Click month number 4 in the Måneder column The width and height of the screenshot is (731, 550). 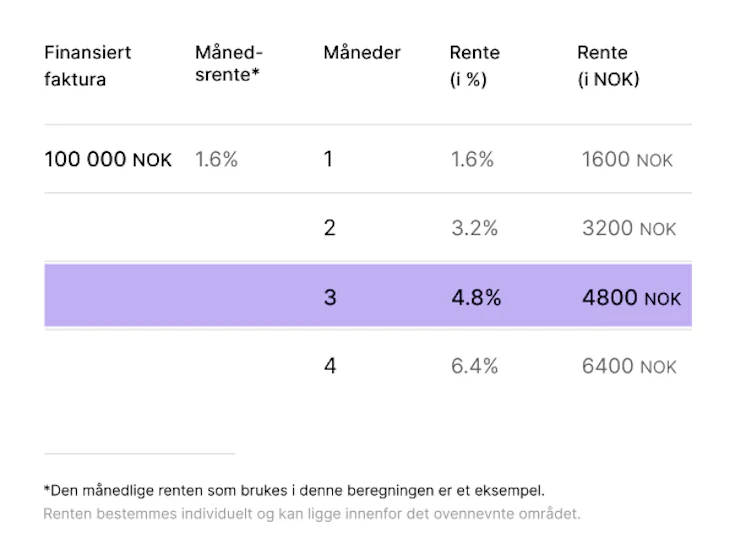coord(330,366)
